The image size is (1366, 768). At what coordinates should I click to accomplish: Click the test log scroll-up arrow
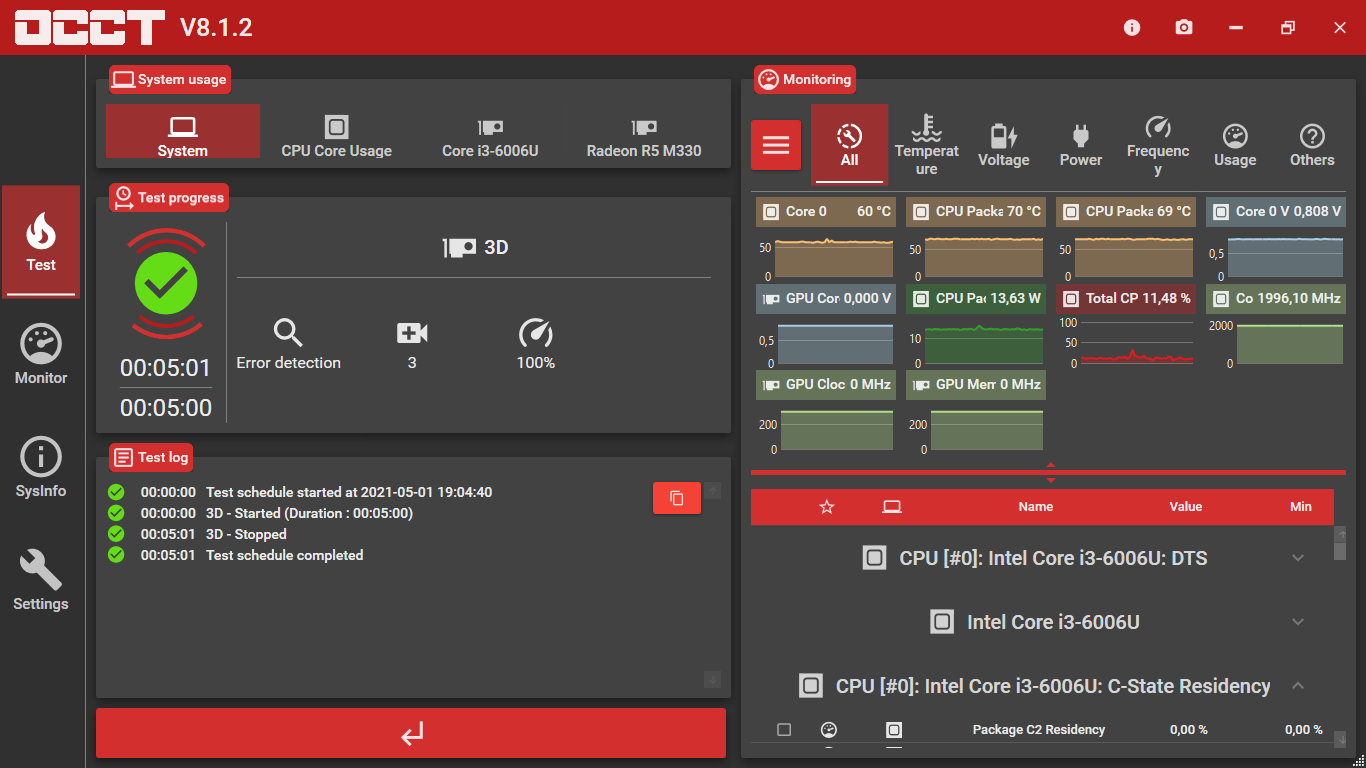click(712, 490)
